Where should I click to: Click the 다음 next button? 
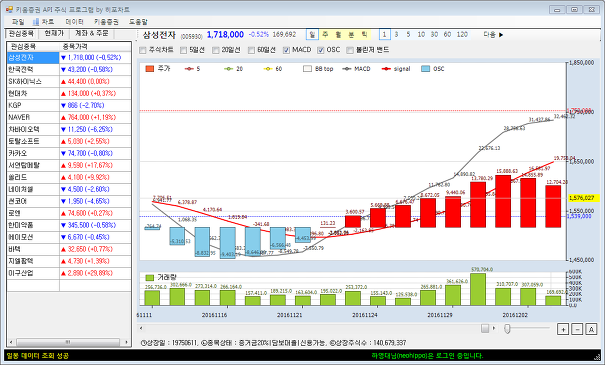[493, 34]
